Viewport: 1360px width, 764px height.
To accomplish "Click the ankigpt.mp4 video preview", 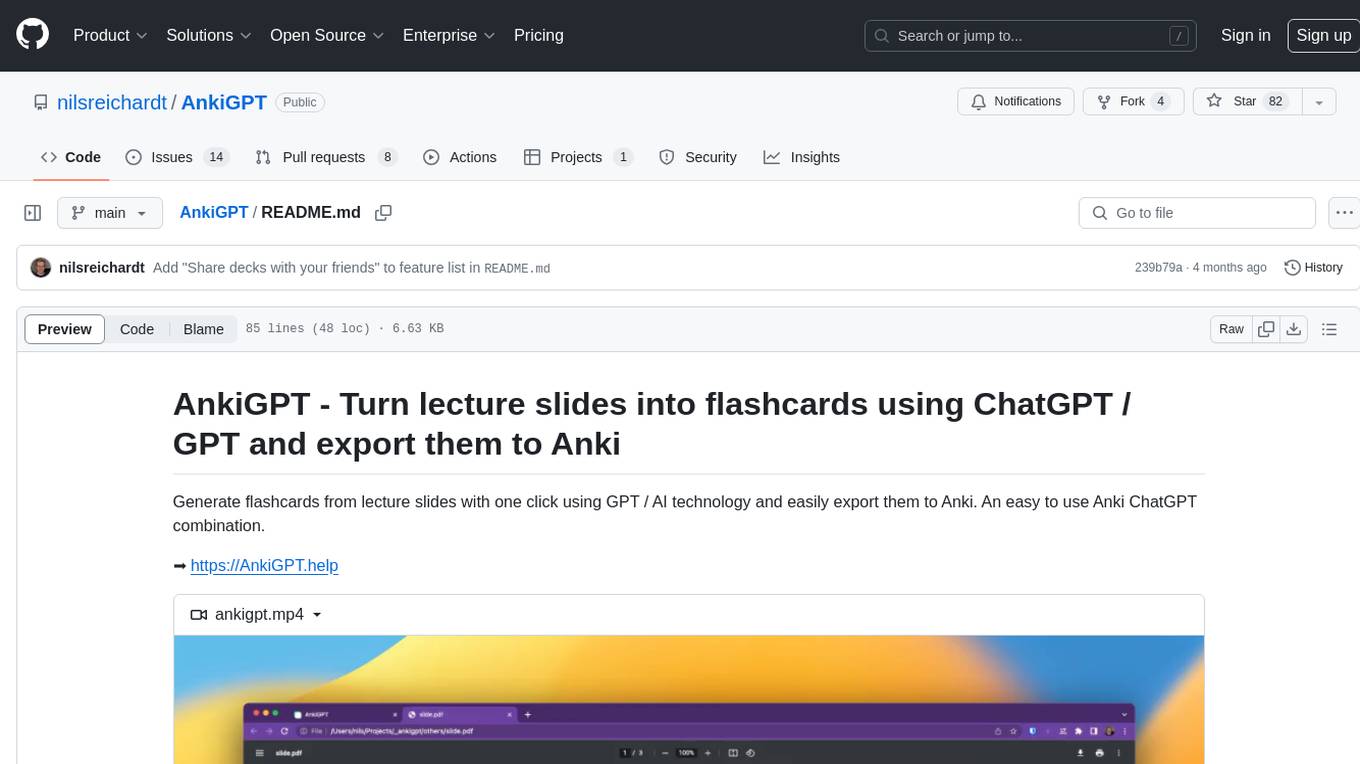I will [688, 700].
